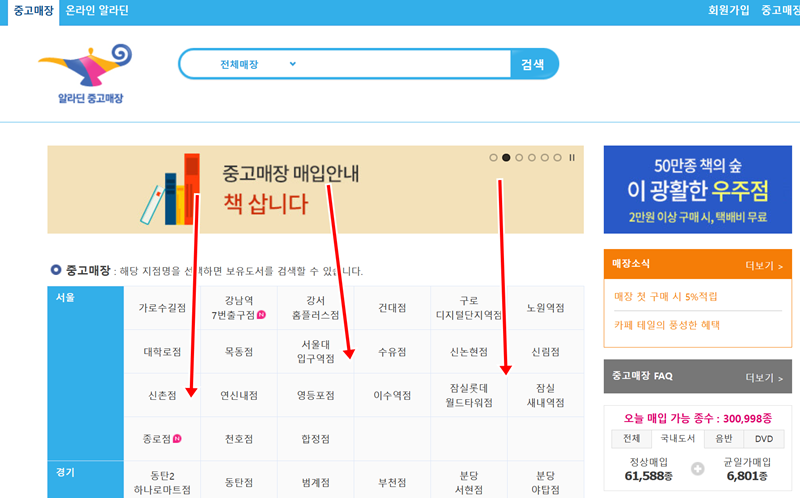This screenshot has height=498, width=800.
Task: Switch to the 온라인 알라딘 tab
Action: 97,11
